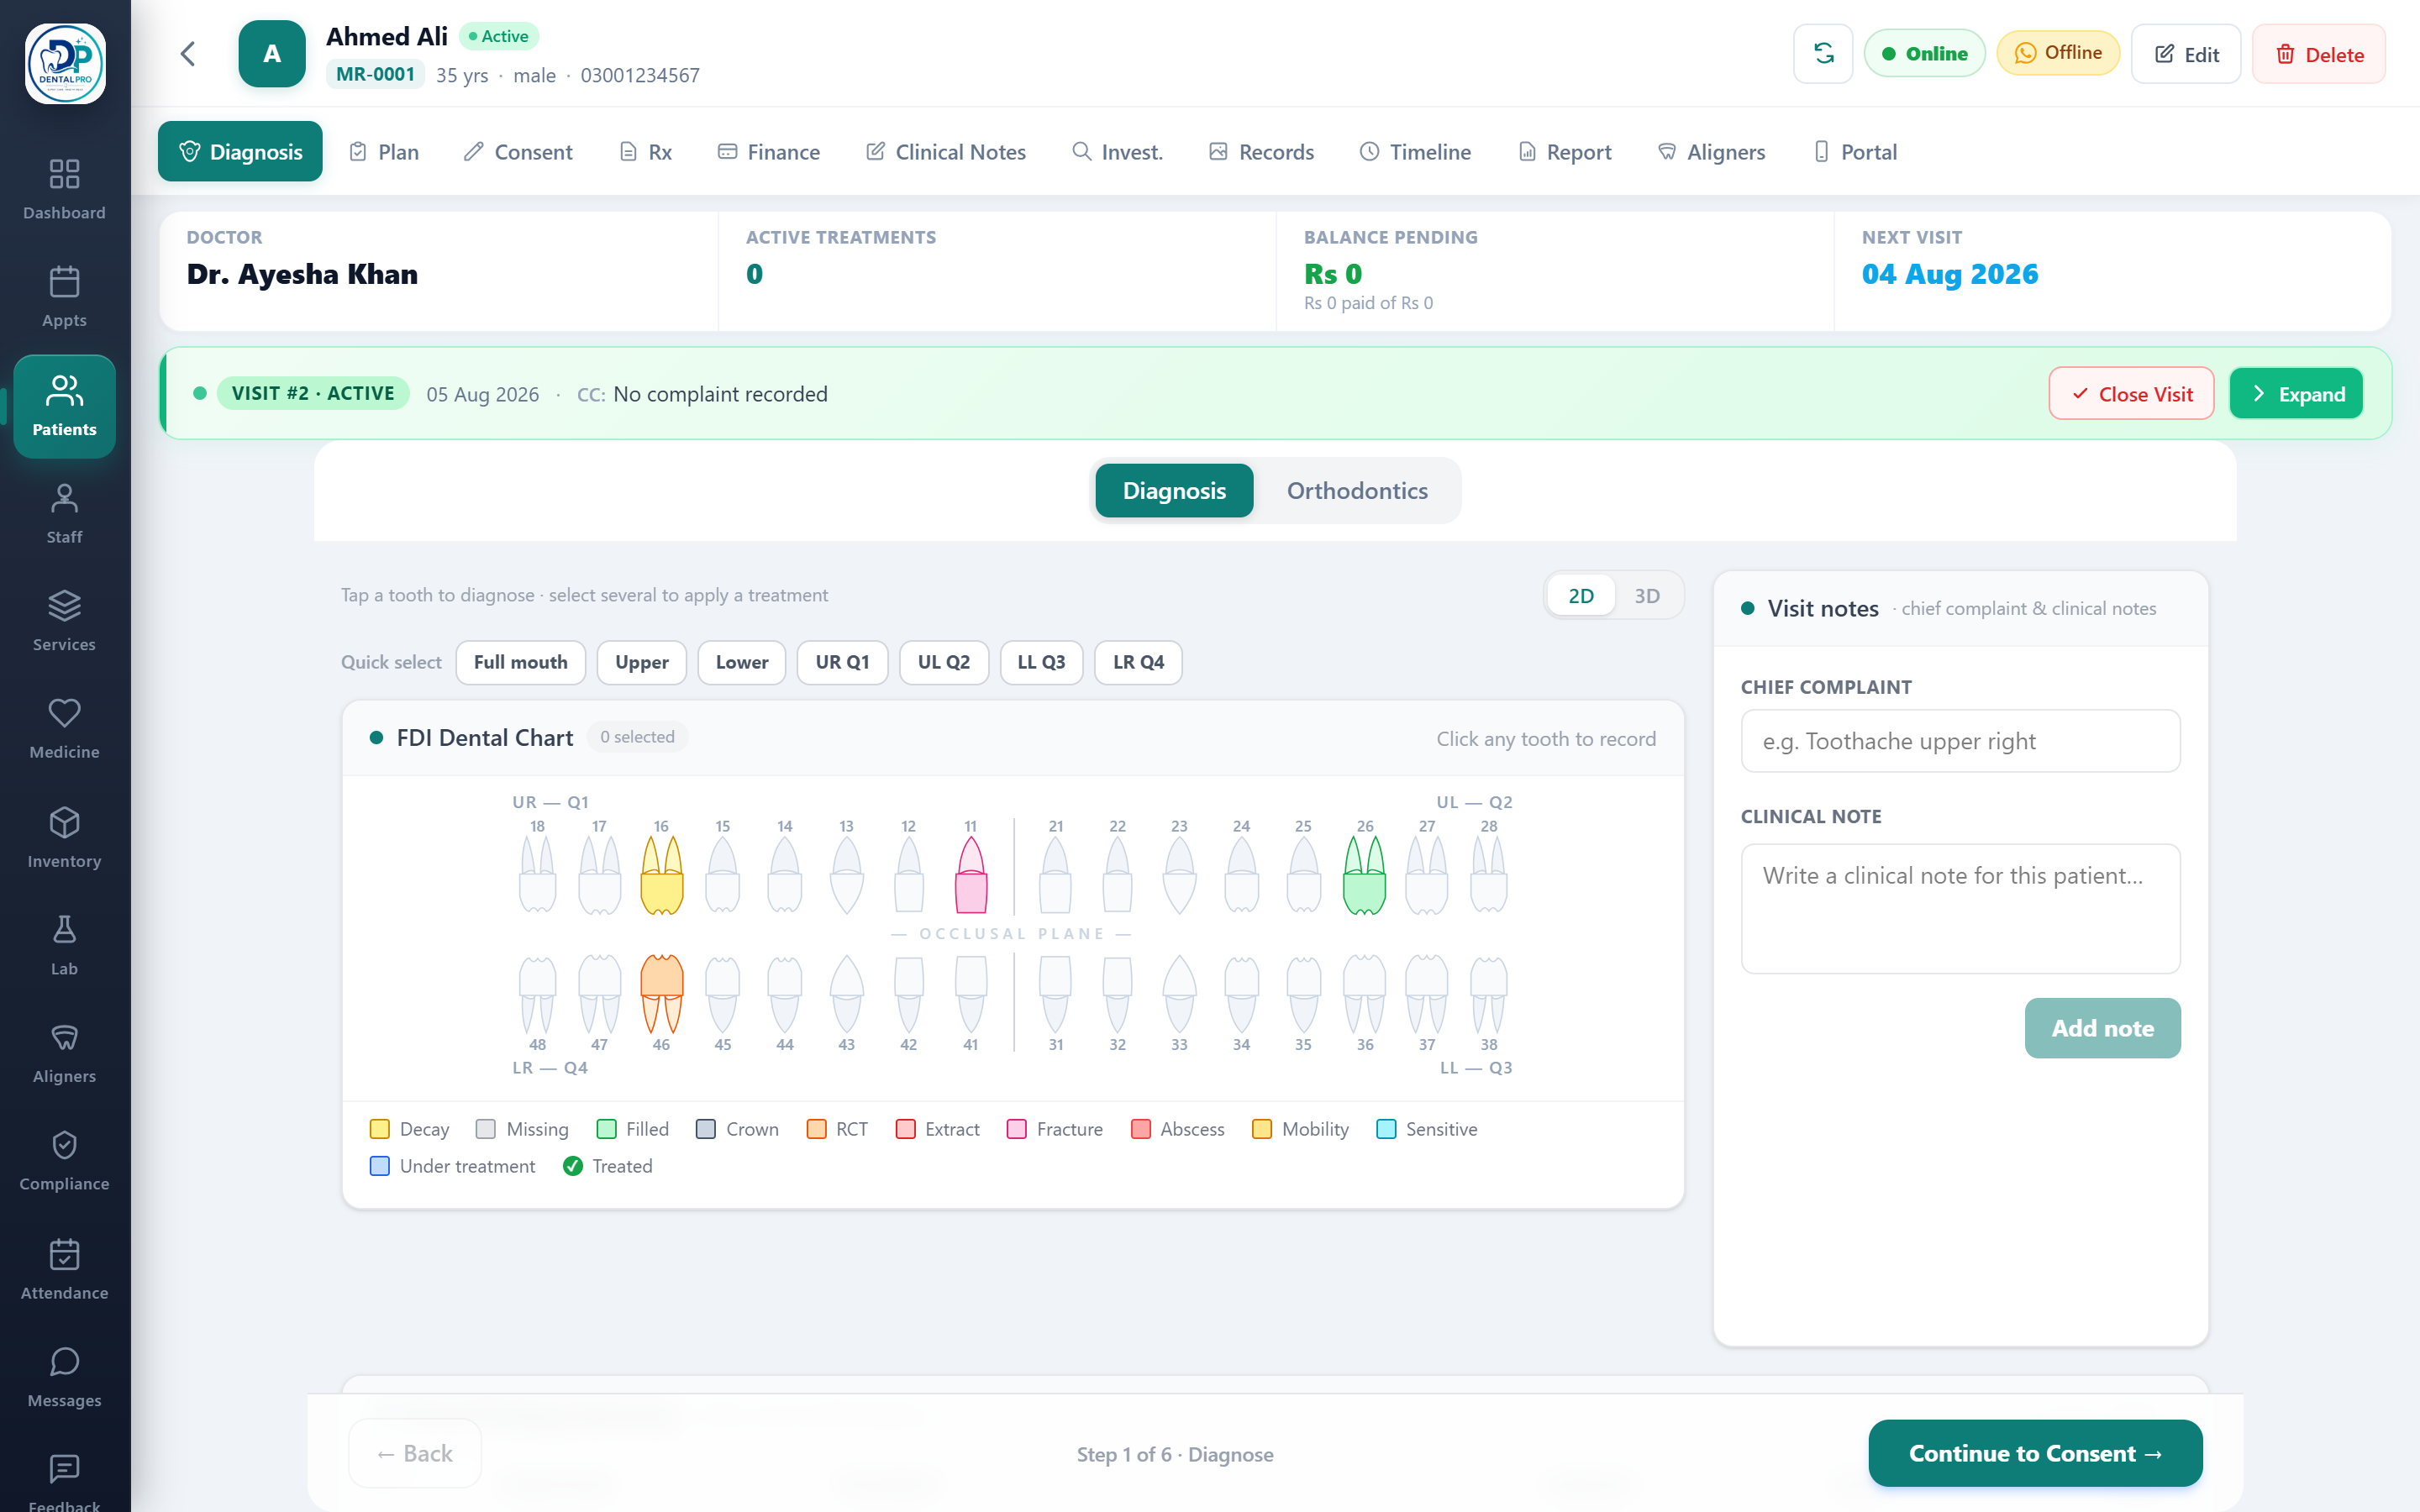Toggle Offline WhatsApp status pill
This screenshot has width=2420, height=1512.
point(2058,53)
